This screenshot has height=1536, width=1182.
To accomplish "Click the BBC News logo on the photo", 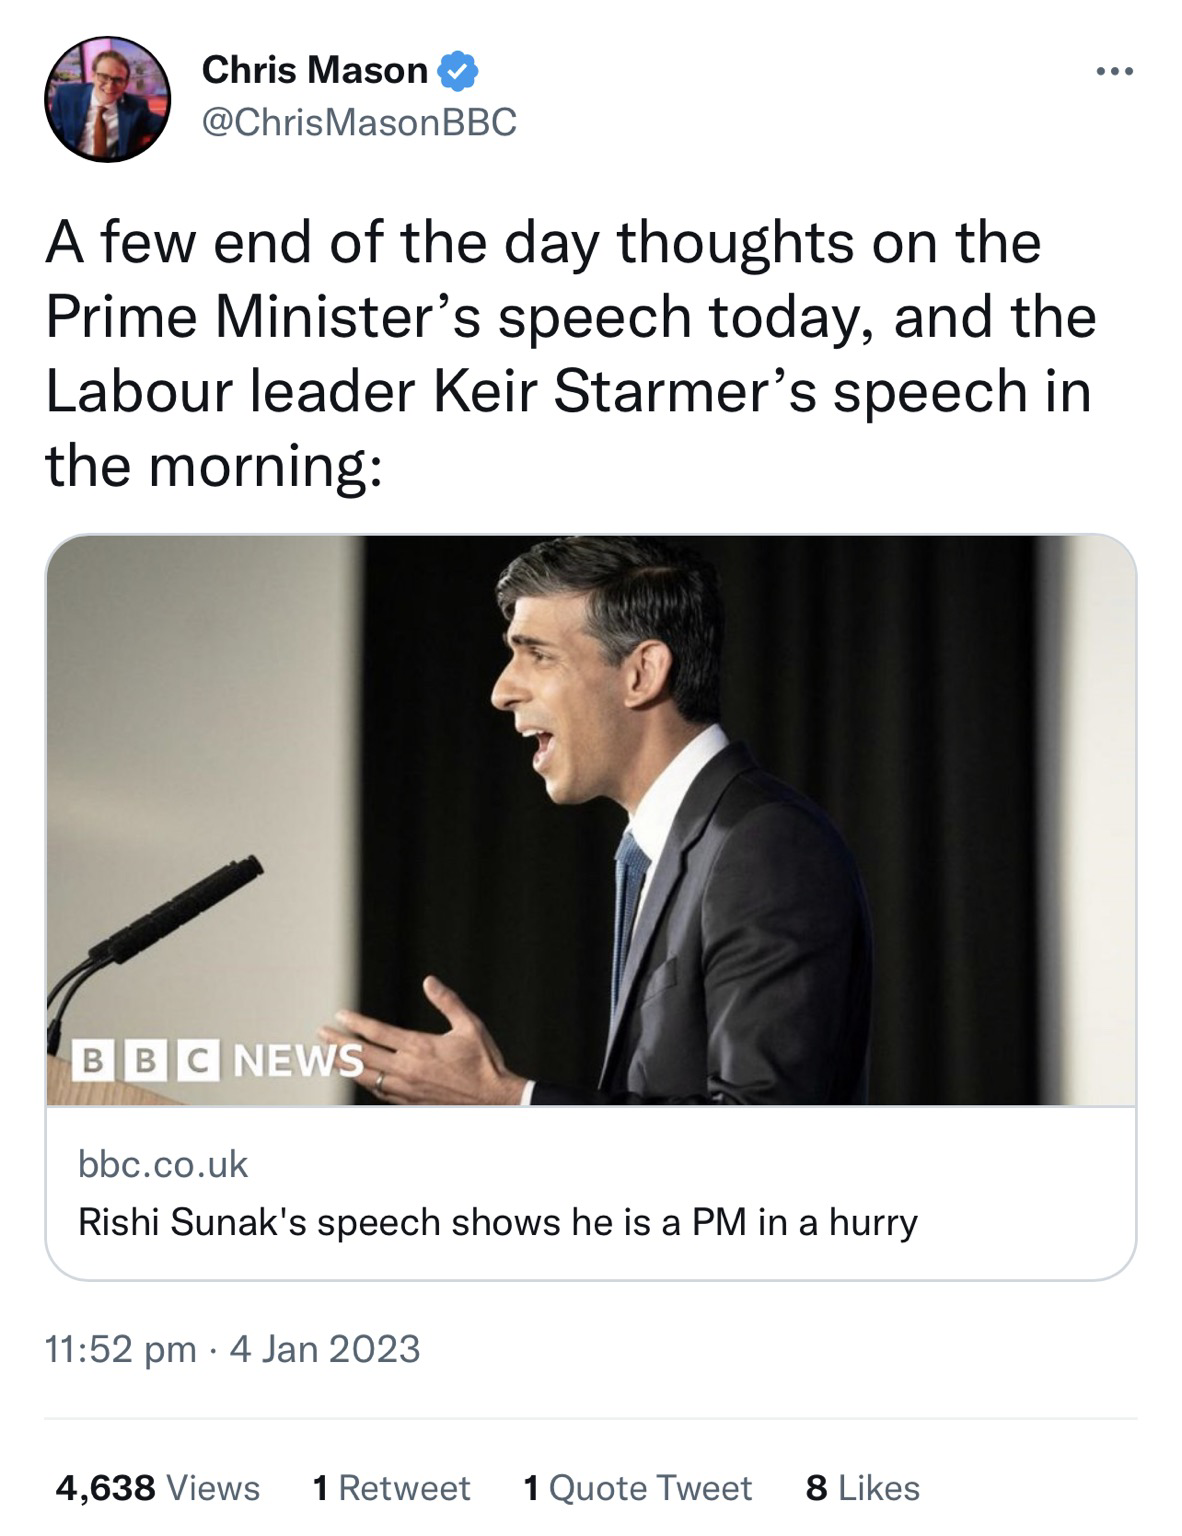I will pyautogui.click(x=220, y=1059).
